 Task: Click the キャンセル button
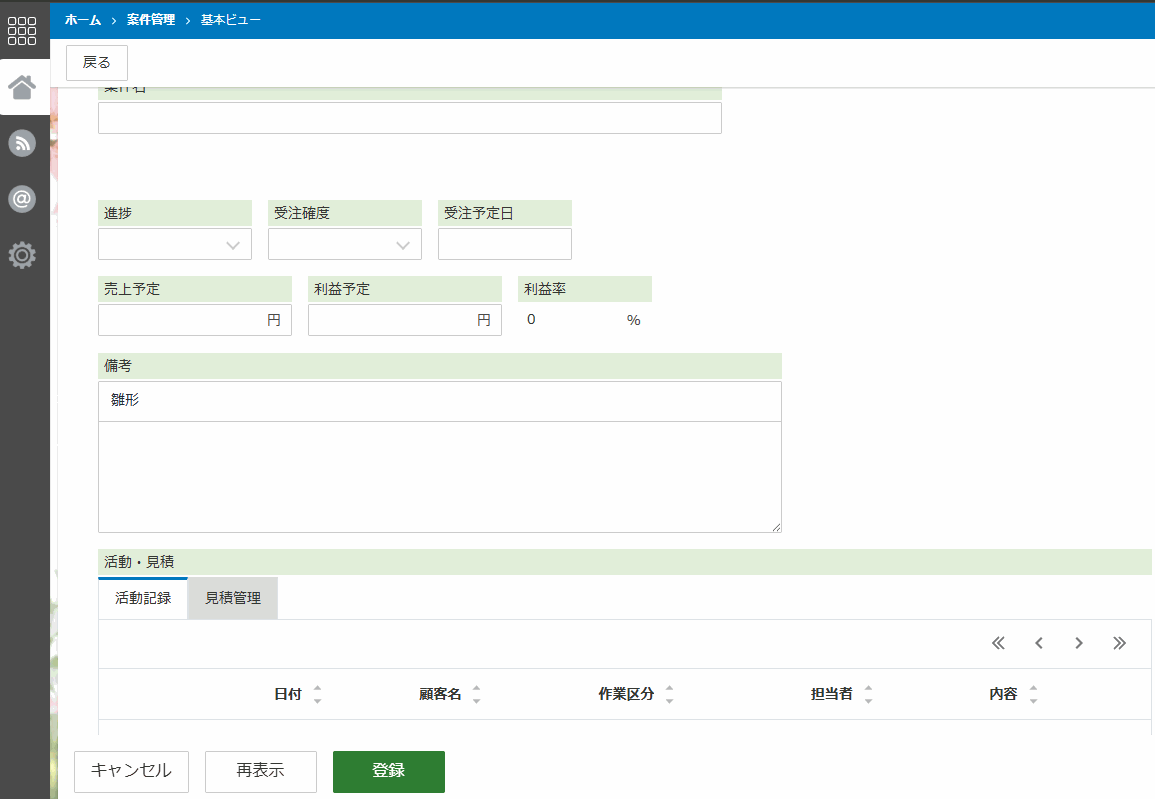131,771
